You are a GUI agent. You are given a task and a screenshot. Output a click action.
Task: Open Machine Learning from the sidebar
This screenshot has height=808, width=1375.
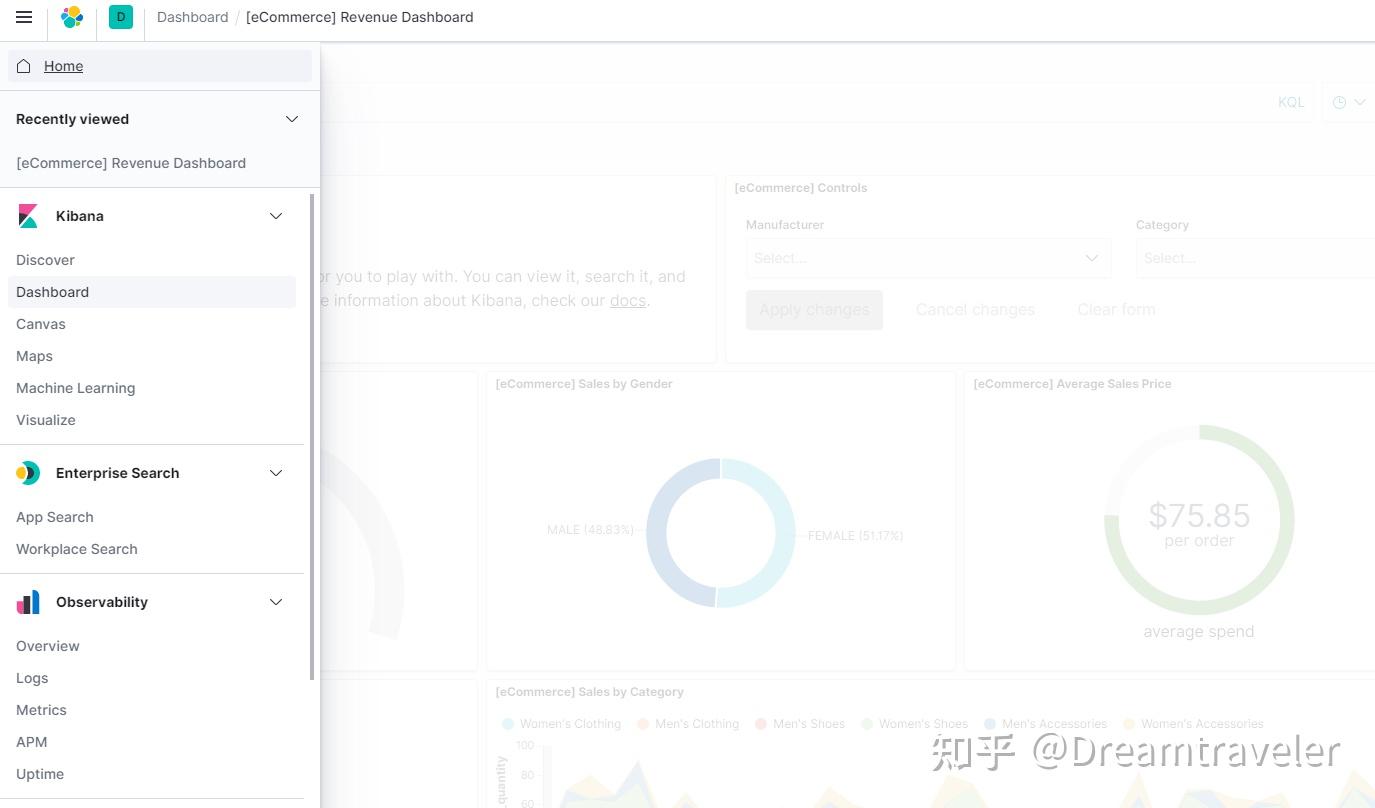tap(75, 388)
